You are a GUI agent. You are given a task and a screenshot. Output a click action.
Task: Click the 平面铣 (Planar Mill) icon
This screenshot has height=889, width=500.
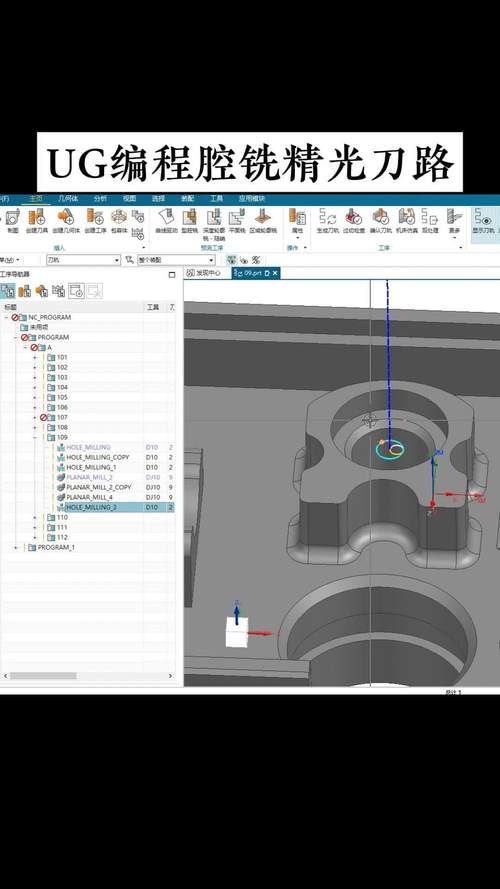click(236, 217)
